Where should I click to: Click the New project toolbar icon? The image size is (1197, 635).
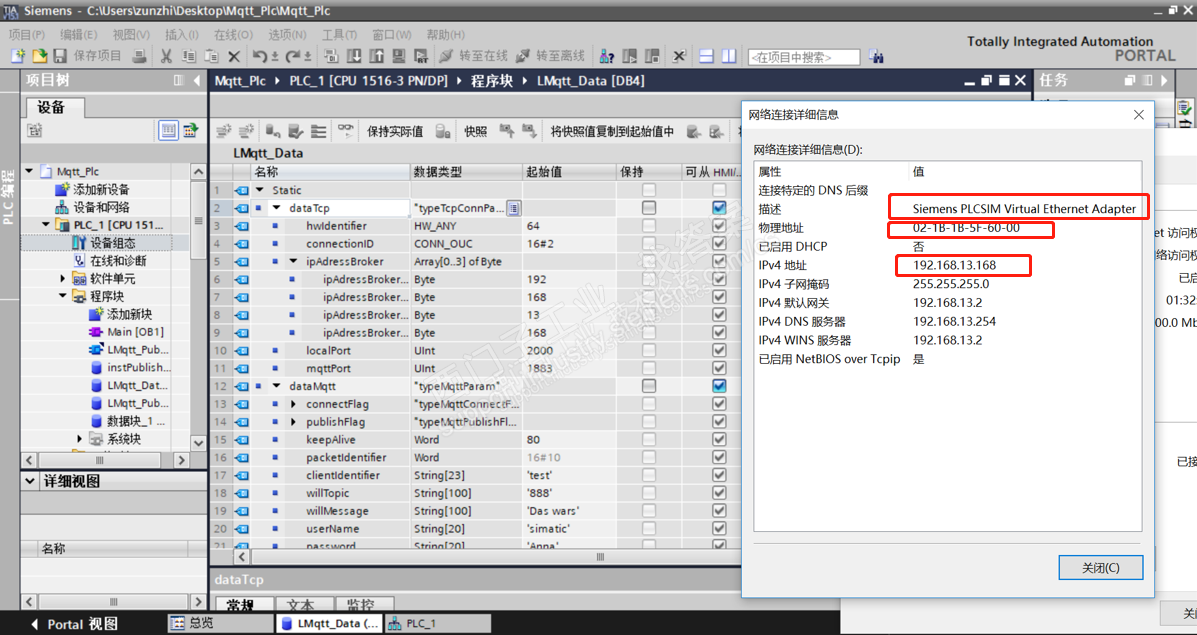pyautogui.click(x=18, y=56)
